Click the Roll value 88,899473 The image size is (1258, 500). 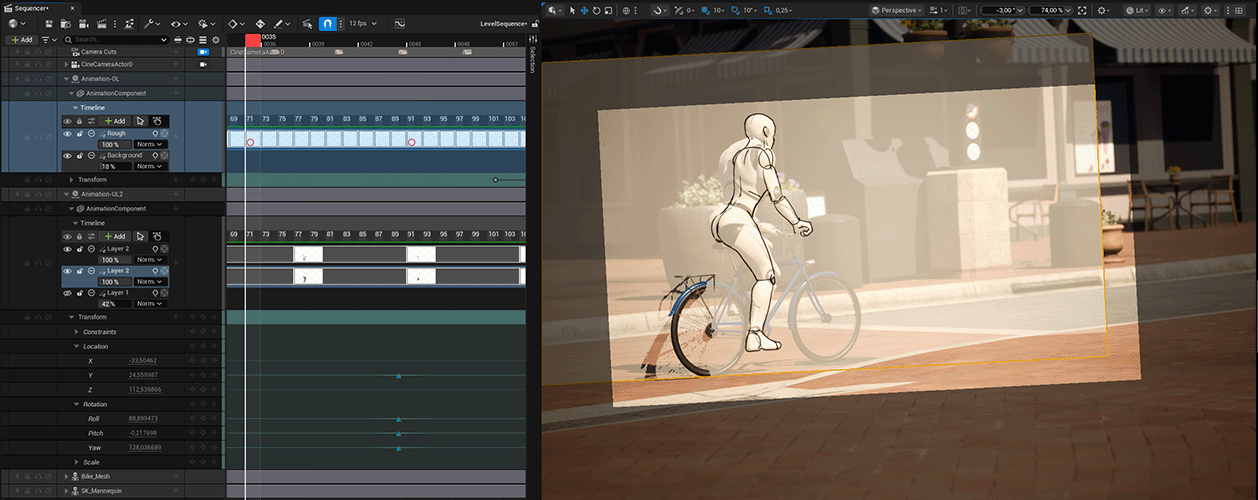point(145,418)
